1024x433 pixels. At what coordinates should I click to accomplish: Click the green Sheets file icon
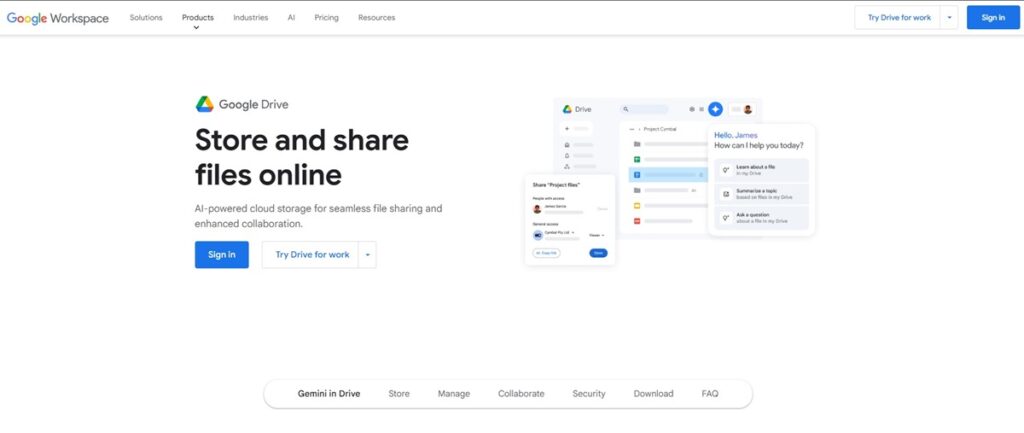click(637, 159)
